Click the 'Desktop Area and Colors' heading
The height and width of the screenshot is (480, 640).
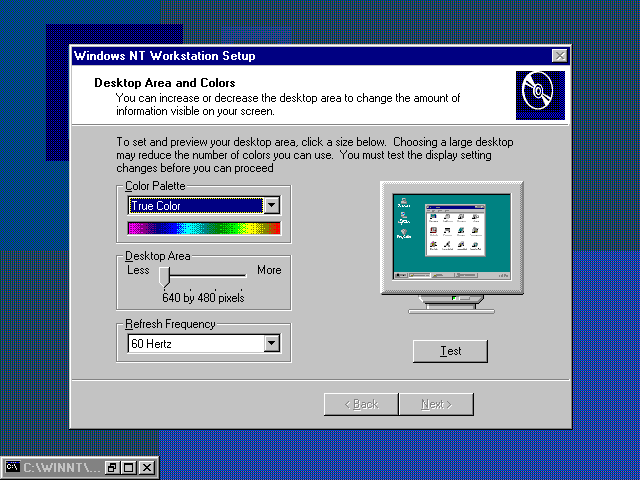click(x=164, y=83)
